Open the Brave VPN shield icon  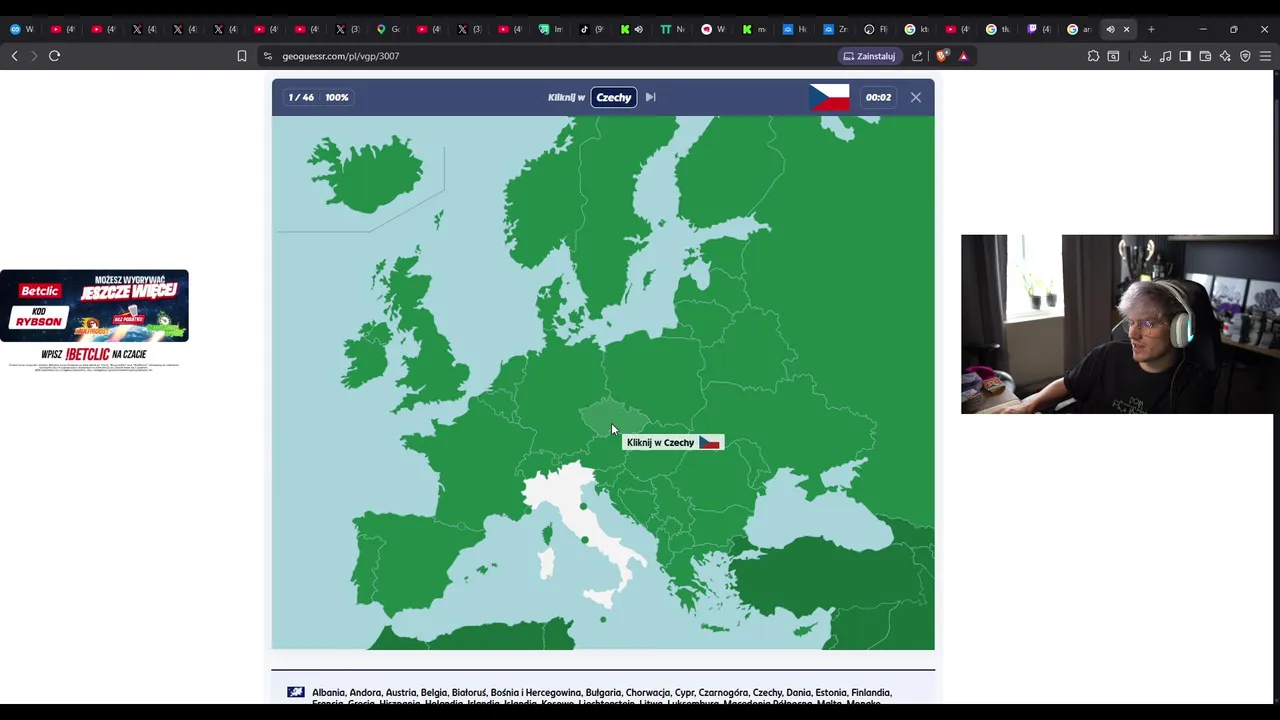1245,56
